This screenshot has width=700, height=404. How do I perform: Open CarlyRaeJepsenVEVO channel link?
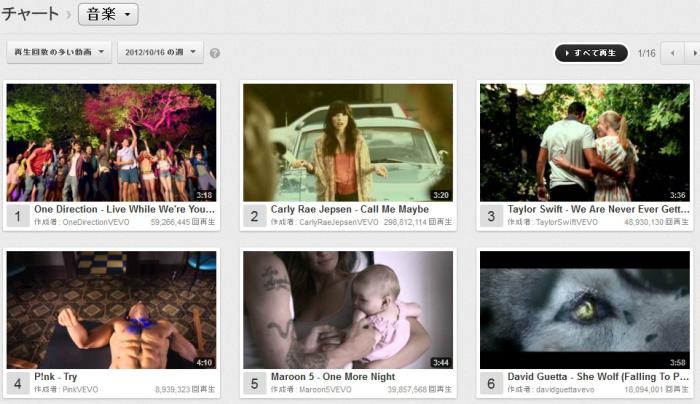tap(338, 222)
